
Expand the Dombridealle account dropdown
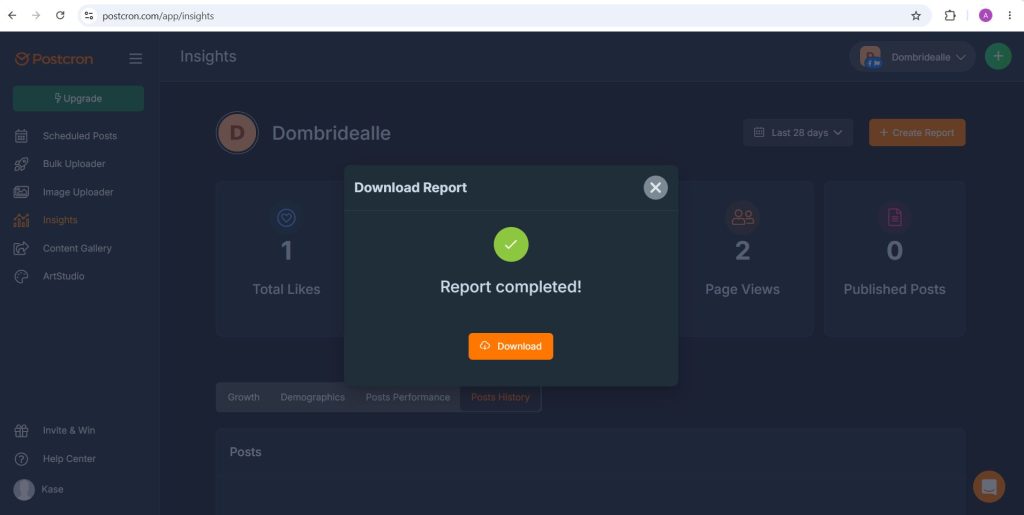tap(912, 57)
